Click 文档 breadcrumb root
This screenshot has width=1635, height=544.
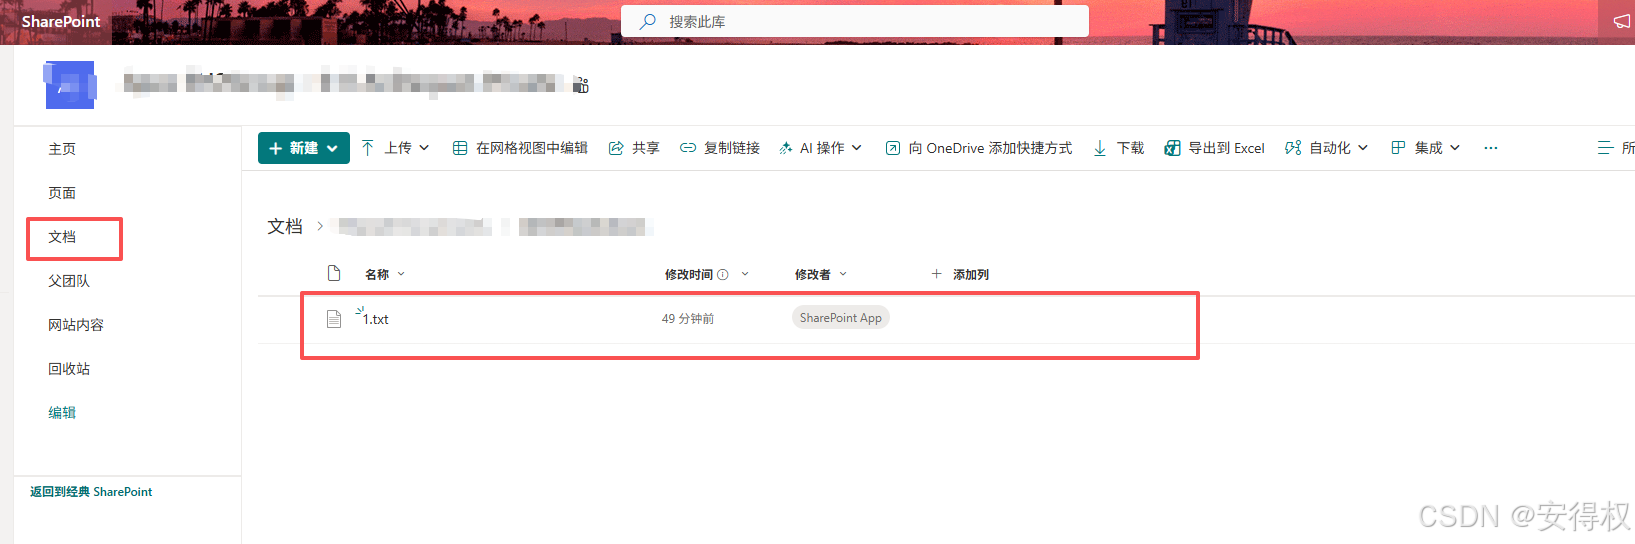click(285, 227)
